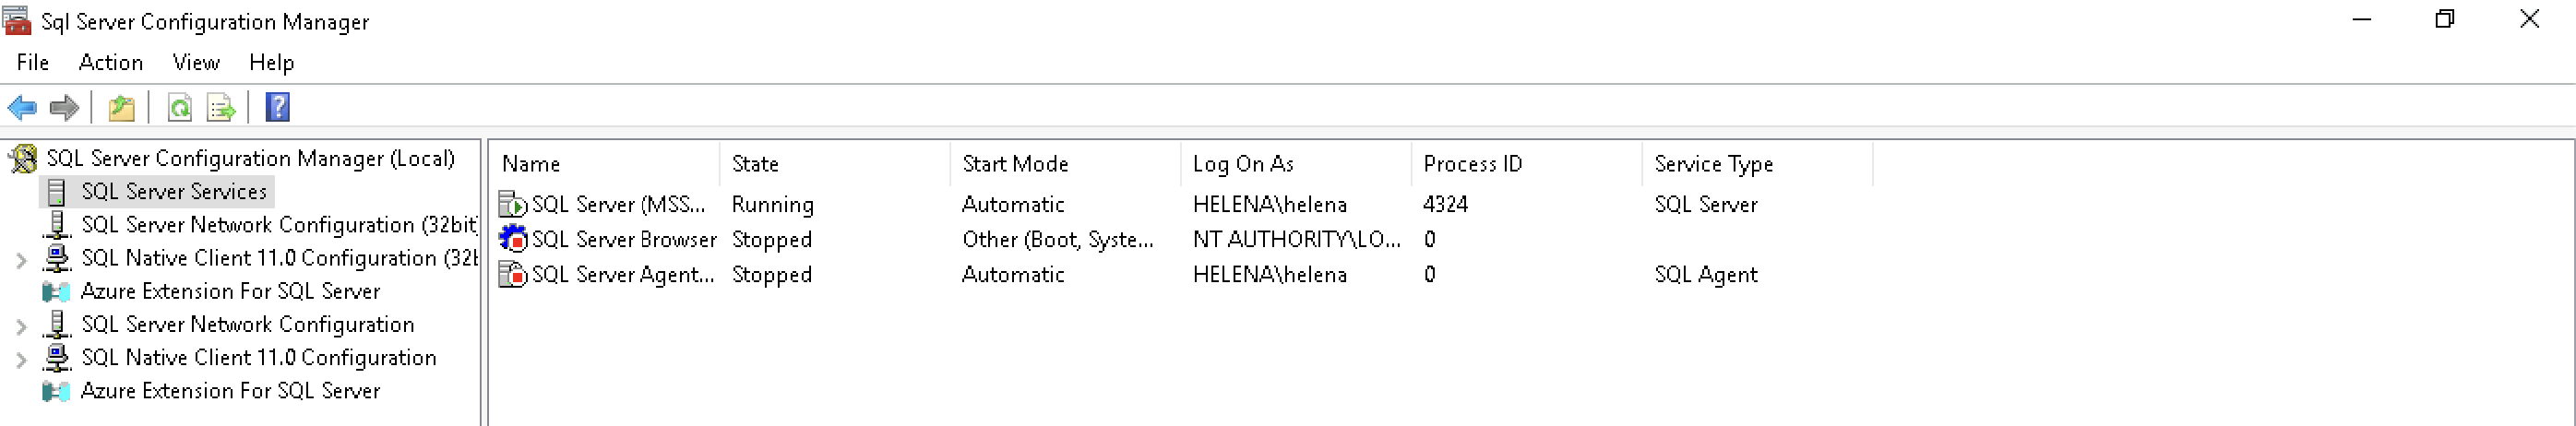Screen dimensions: 2576x426
Task: Click the Forward arrow toolbar icon
Action: (64, 107)
